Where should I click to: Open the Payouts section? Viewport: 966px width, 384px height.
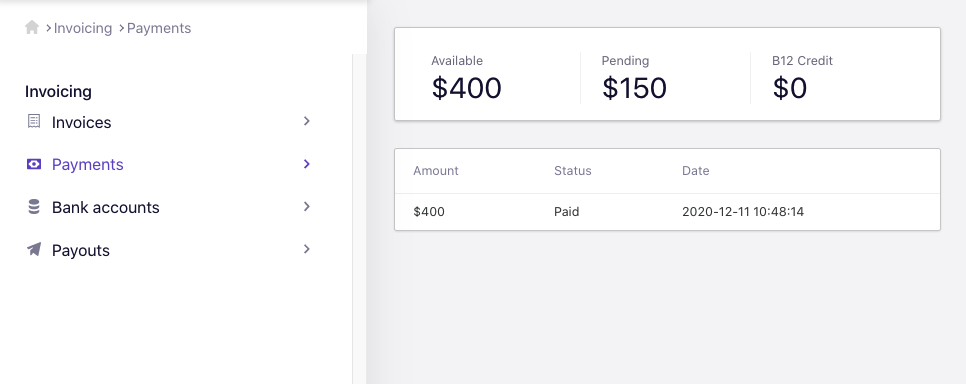coord(169,250)
